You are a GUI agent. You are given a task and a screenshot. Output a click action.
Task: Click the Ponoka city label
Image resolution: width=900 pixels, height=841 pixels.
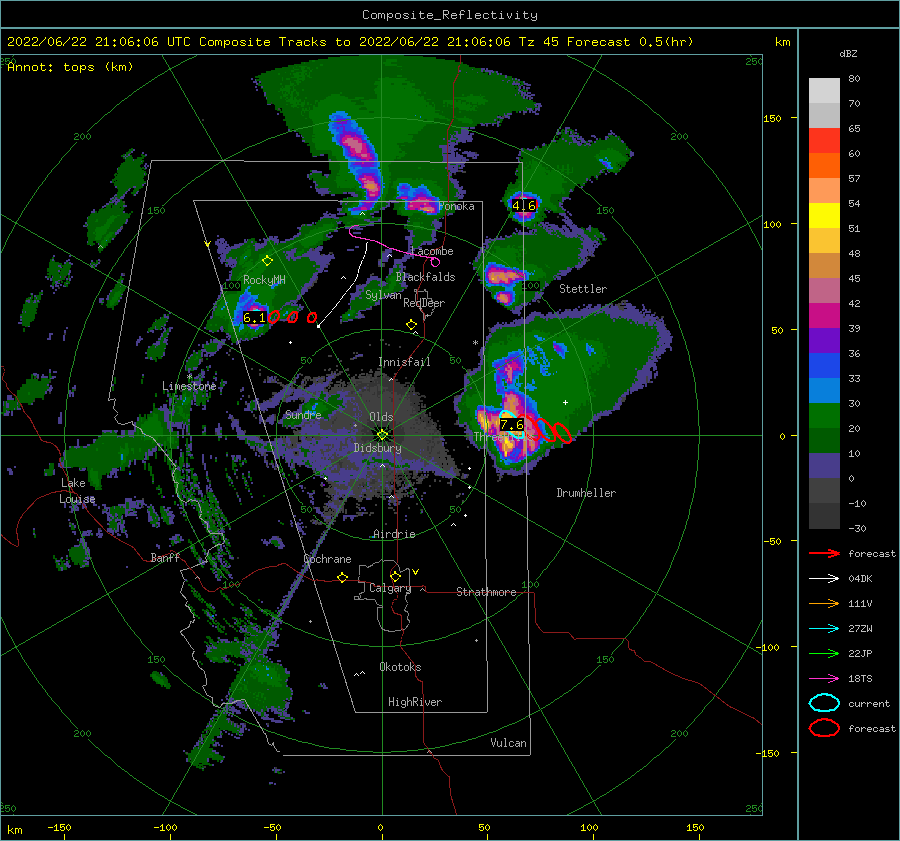(x=456, y=207)
